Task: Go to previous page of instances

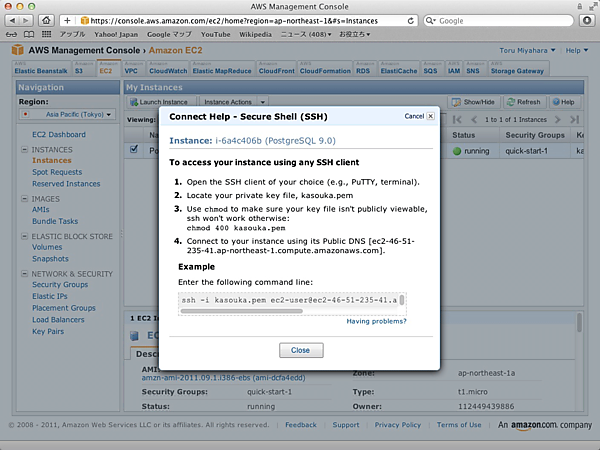Action: [x=474, y=120]
